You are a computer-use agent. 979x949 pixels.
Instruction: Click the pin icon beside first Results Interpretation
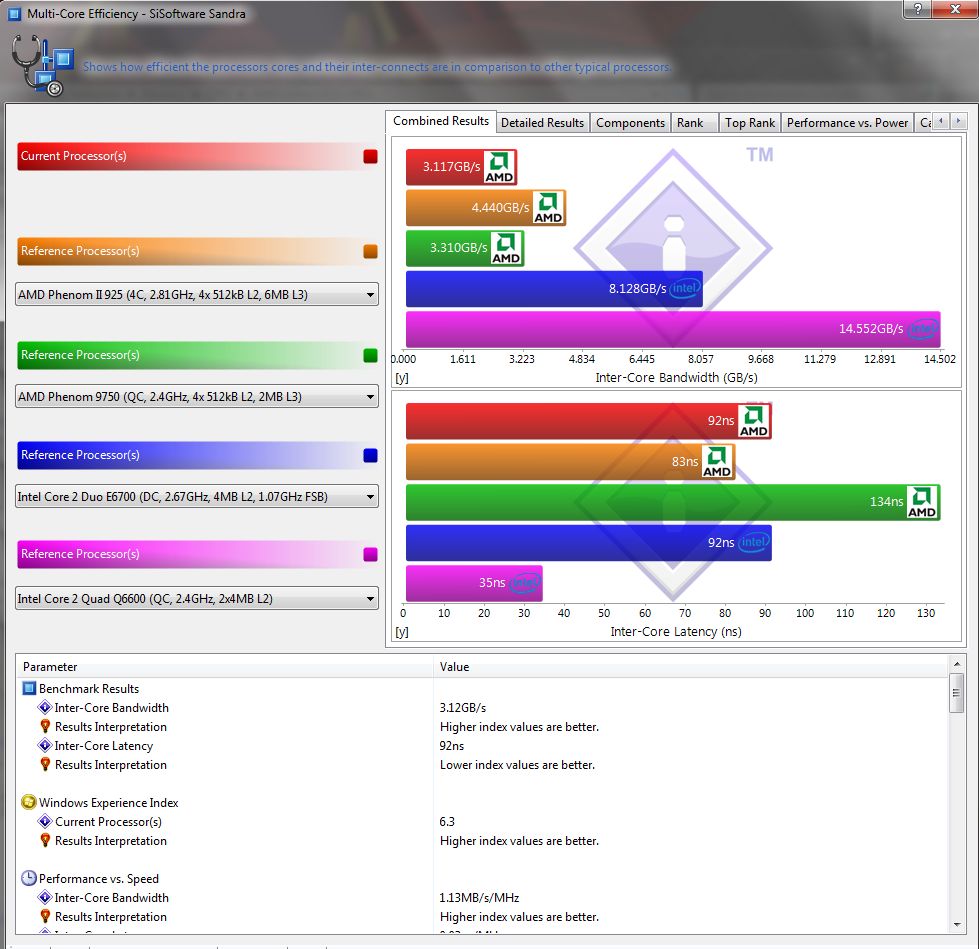pyautogui.click(x=45, y=726)
